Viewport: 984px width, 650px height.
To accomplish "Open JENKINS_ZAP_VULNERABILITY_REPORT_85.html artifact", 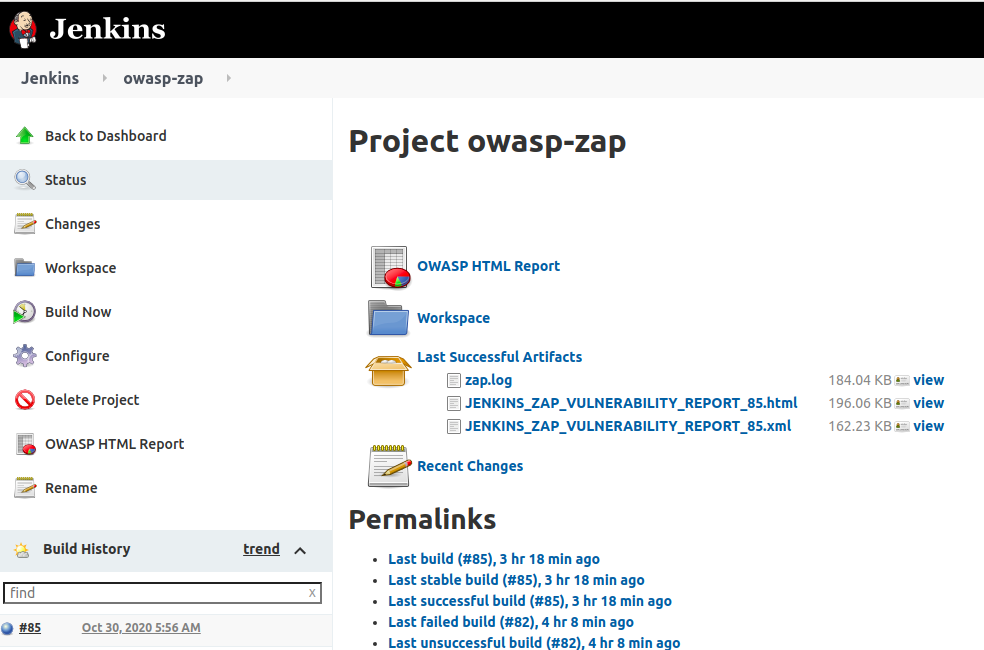I will tap(631, 403).
